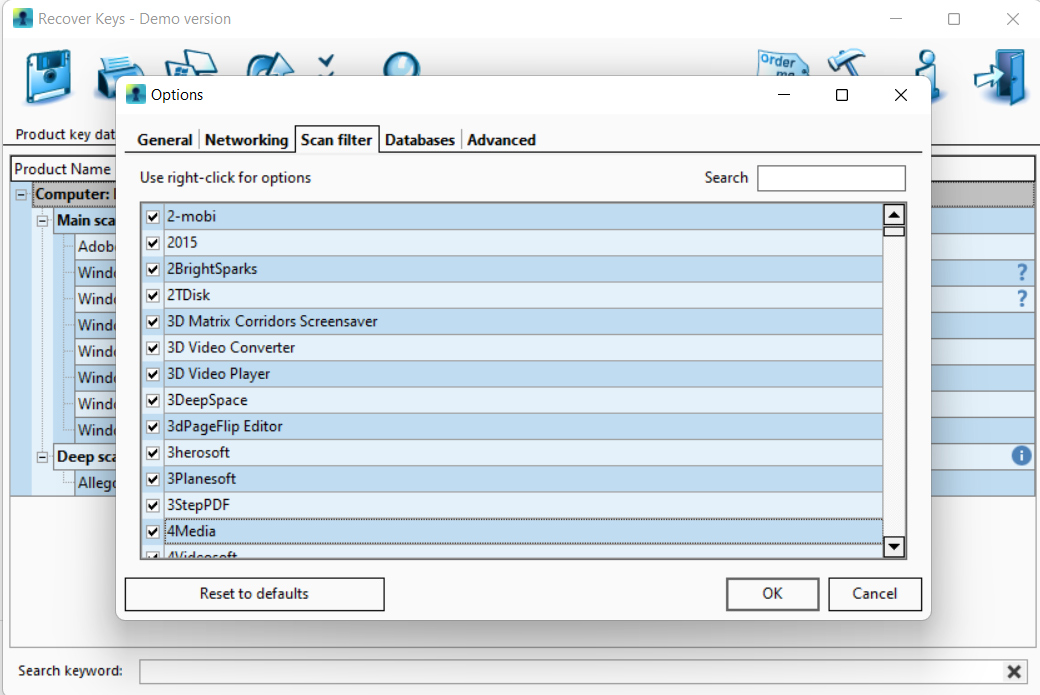Click the scan filter list scroll-down arrow
Screen dimensions: 1040x695
click(x=894, y=546)
